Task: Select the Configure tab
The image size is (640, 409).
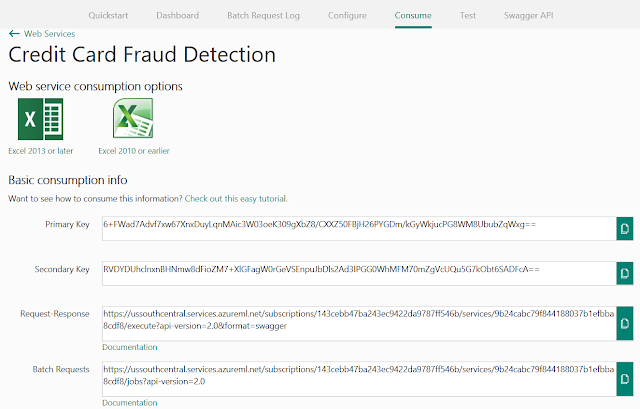Action: [347, 16]
